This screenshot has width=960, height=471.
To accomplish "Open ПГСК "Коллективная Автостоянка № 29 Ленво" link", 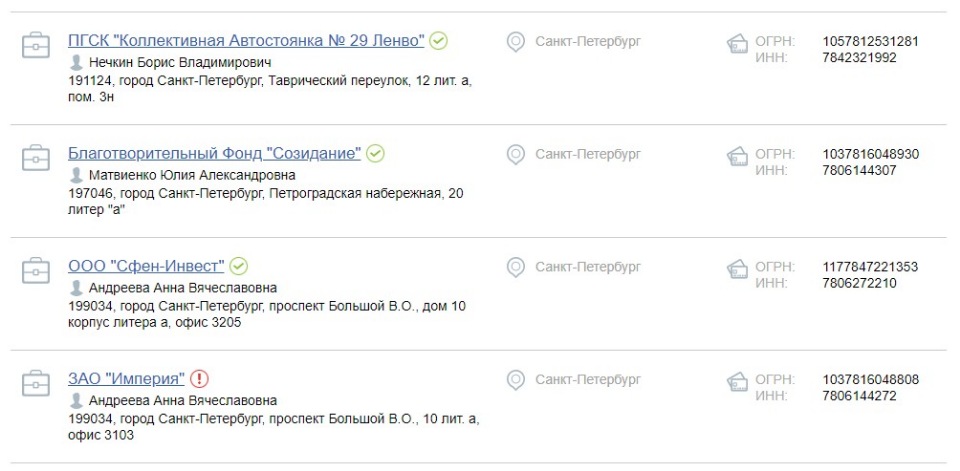I will pos(246,41).
